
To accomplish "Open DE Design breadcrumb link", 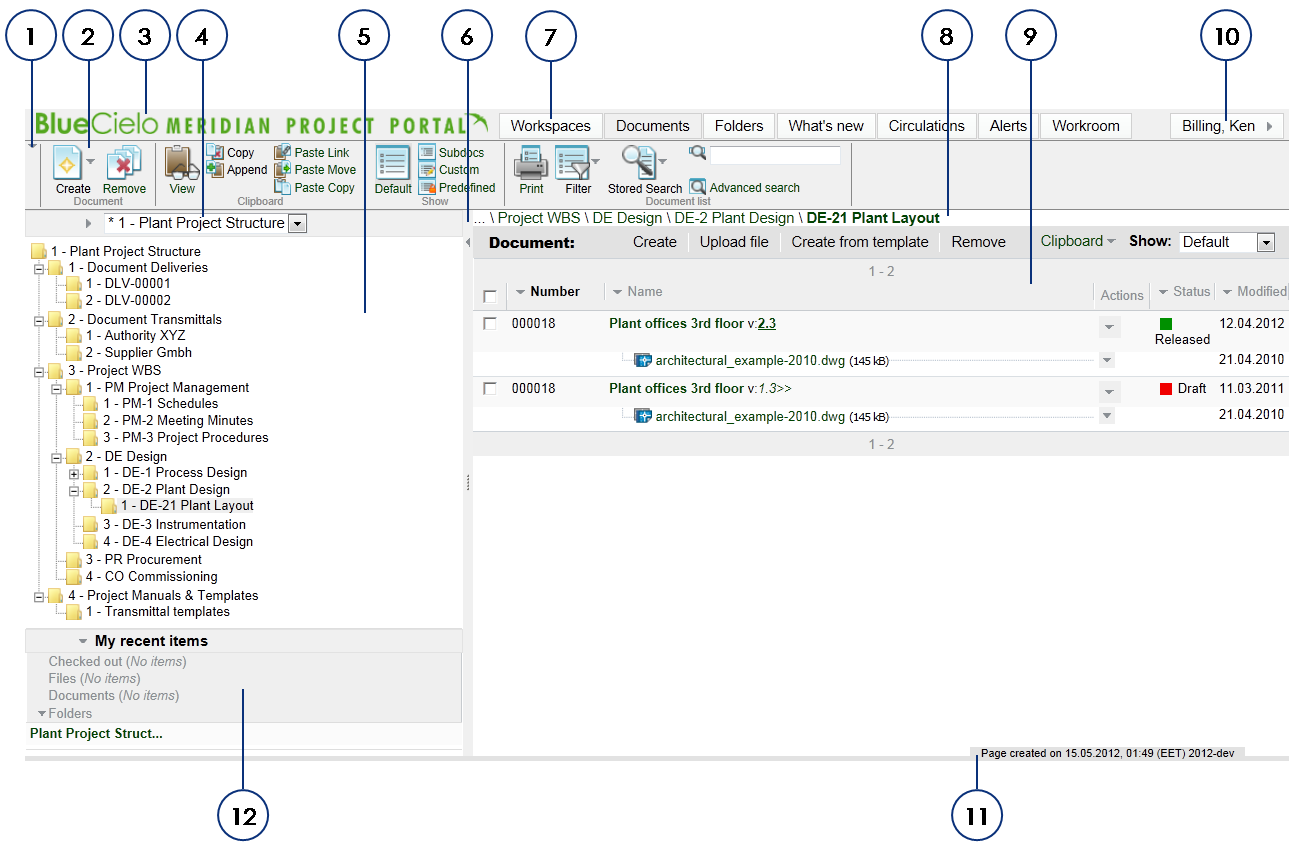I will click(627, 218).
